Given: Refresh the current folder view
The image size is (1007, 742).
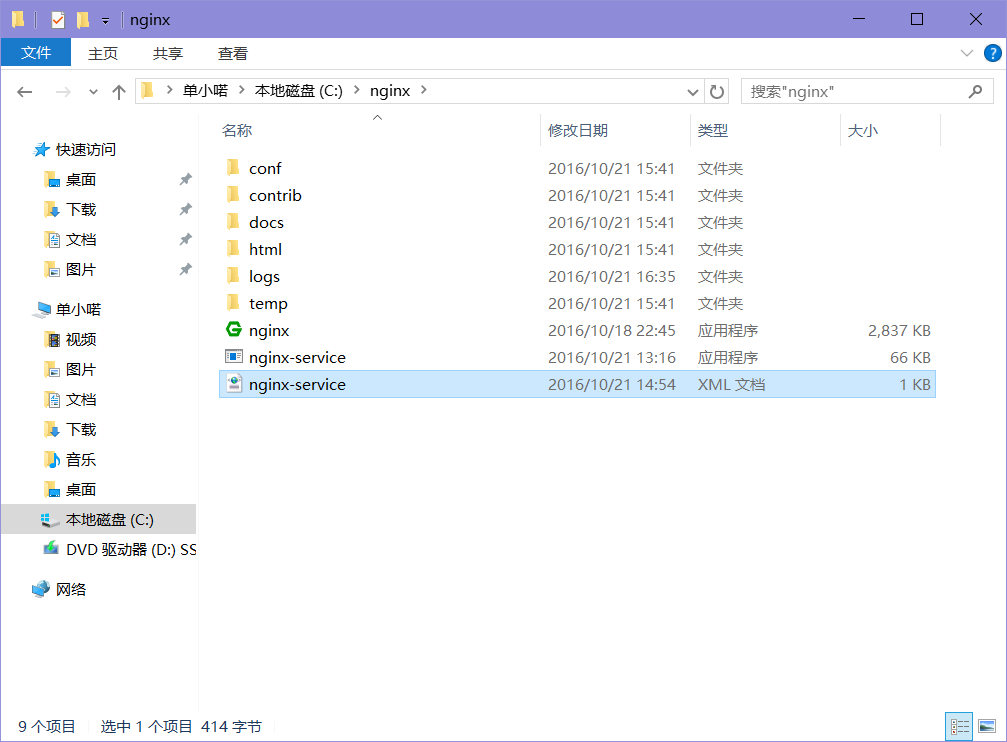Looking at the screenshot, I should pos(717,92).
